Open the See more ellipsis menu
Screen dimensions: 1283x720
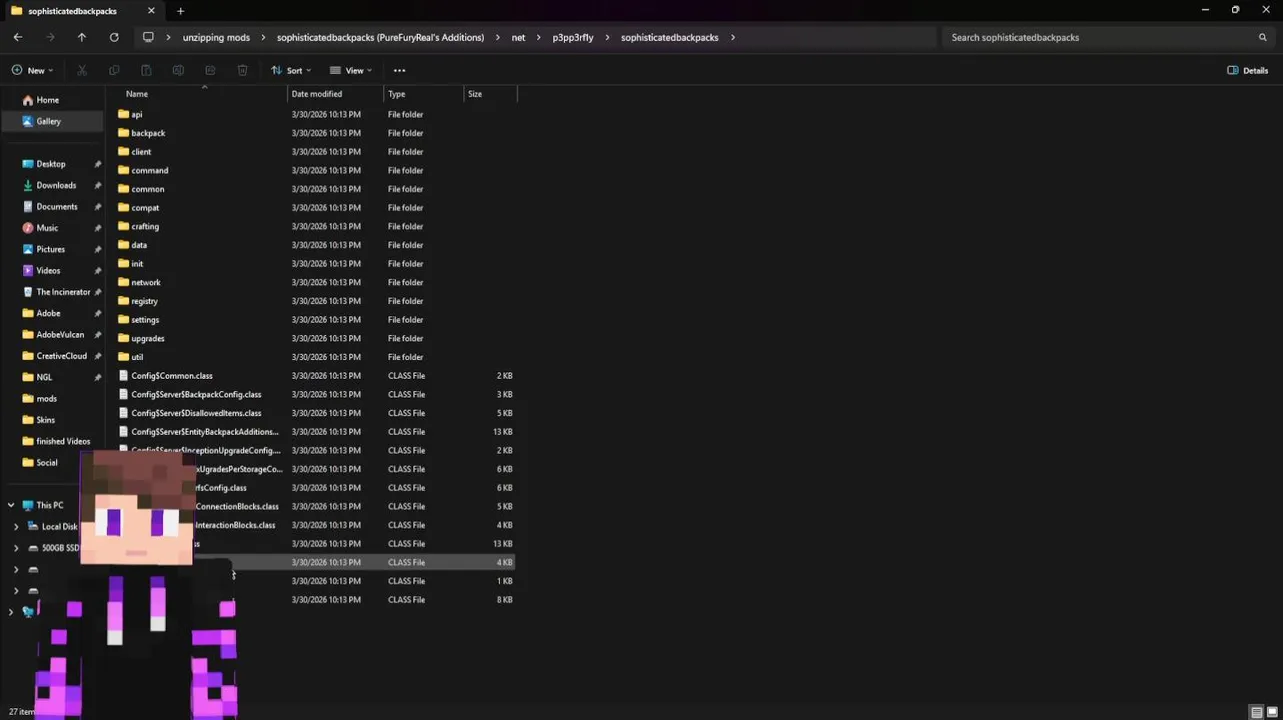point(399,70)
